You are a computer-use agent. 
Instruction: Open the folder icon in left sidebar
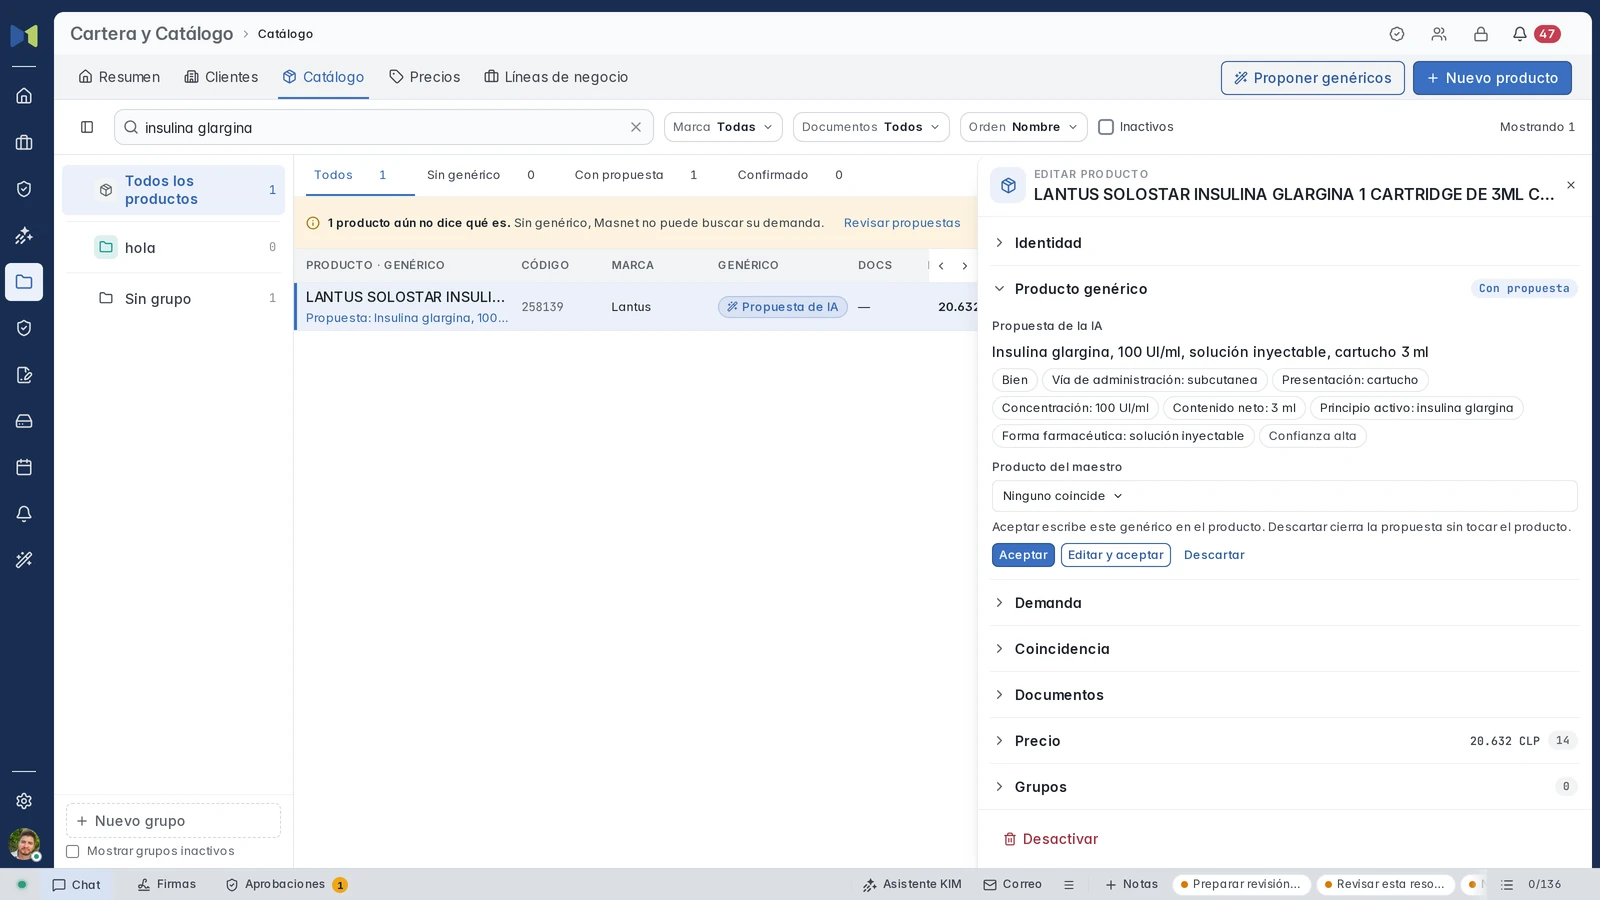tap(24, 282)
